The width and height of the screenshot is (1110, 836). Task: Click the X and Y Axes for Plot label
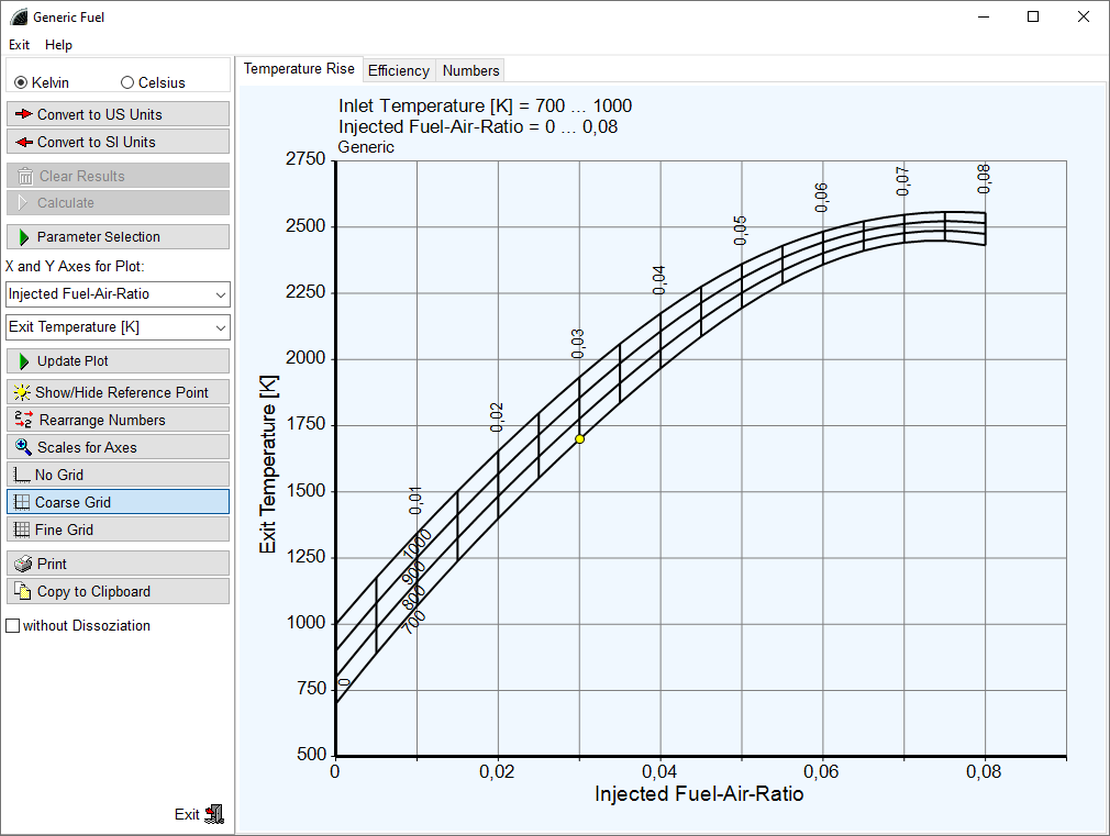tap(75, 266)
